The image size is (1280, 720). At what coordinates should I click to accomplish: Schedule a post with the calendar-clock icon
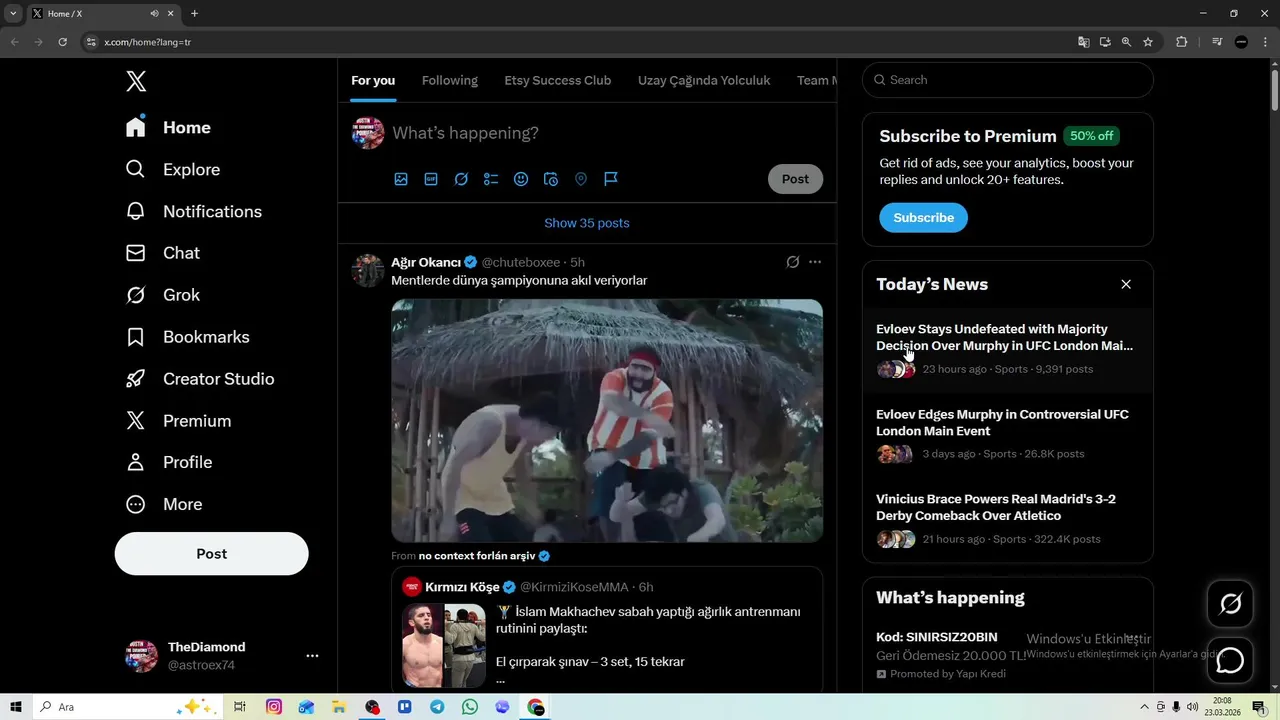[551, 179]
